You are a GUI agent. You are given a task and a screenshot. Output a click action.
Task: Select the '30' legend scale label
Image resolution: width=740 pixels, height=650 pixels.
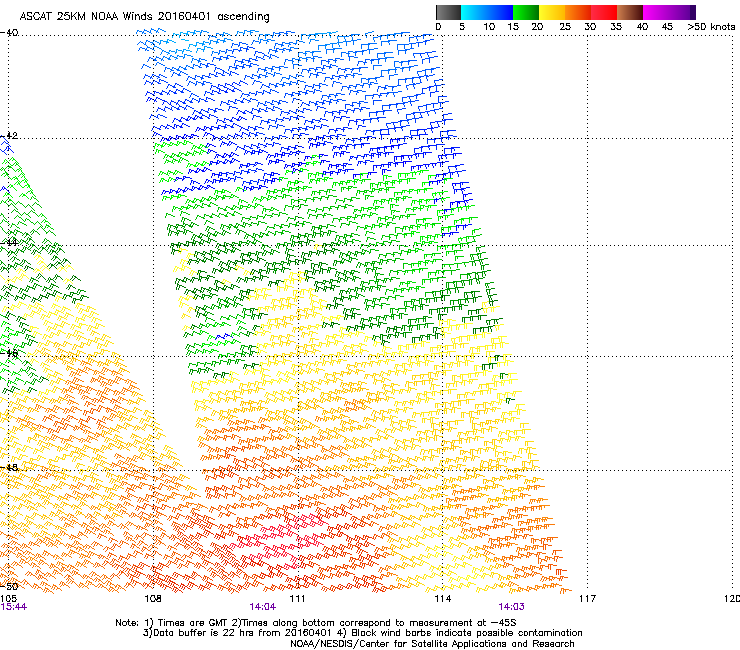[x=590, y=27]
